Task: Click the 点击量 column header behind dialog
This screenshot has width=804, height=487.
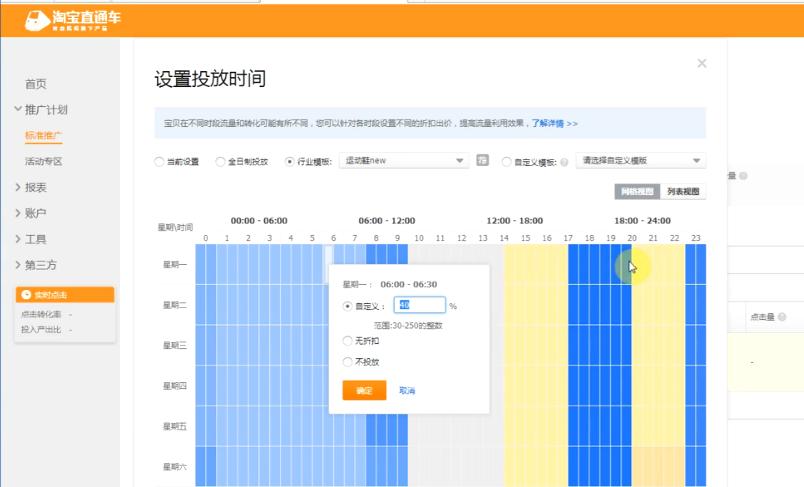Action: point(762,317)
